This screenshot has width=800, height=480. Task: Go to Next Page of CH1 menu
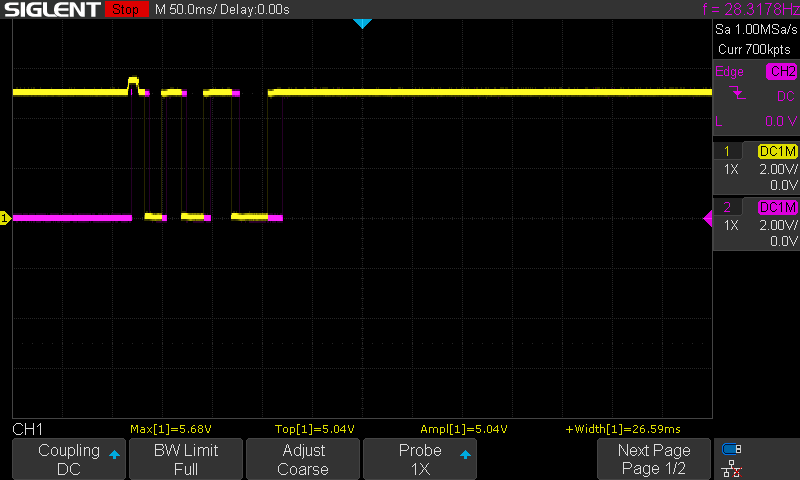click(654, 459)
